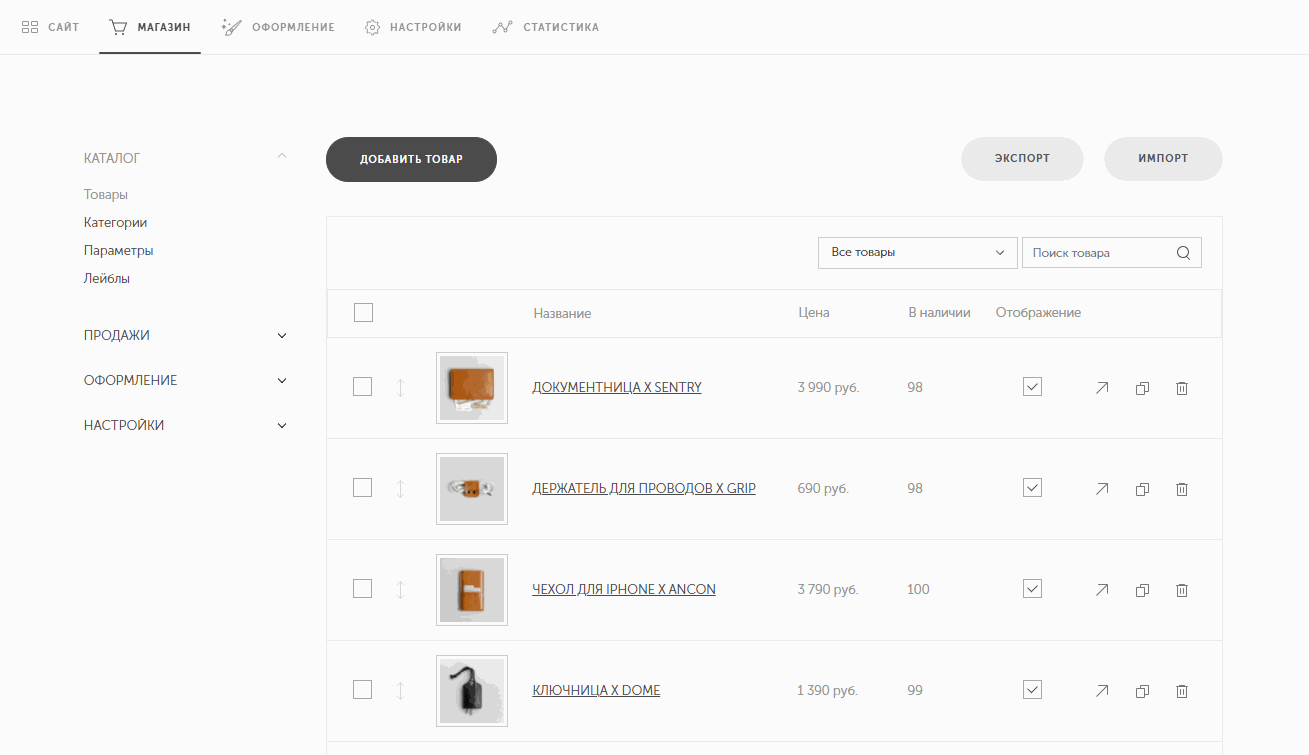The height and width of the screenshot is (755, 1309).
Task: Switch to the Статистика top tab
Action: (x=546, y=27)
